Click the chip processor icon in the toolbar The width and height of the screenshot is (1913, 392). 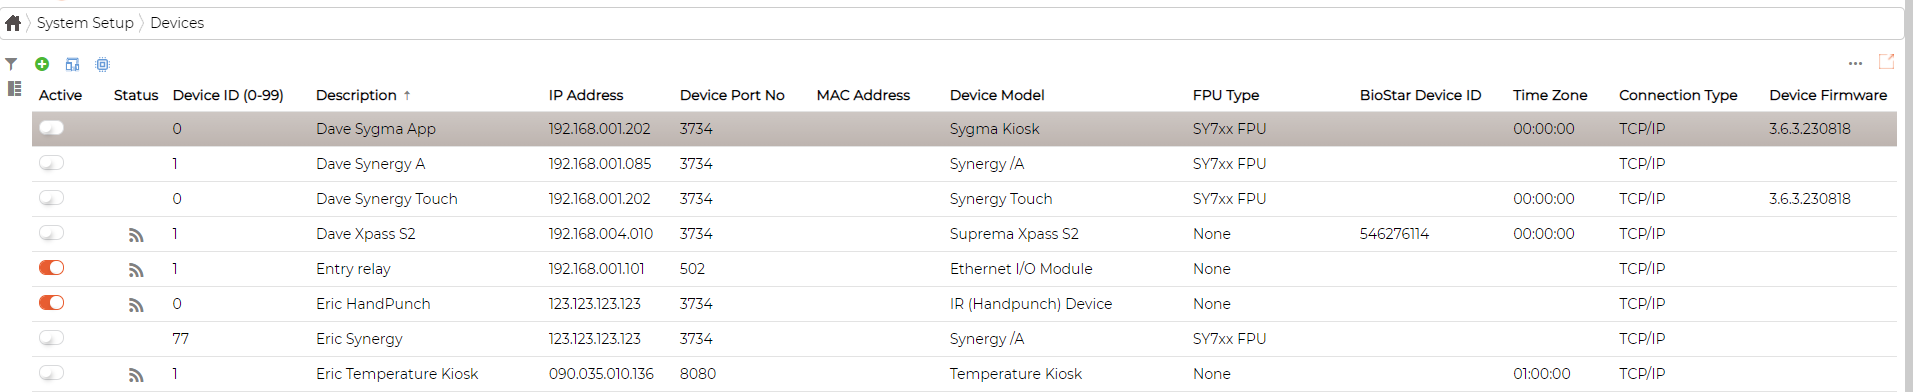pos(102,64)
